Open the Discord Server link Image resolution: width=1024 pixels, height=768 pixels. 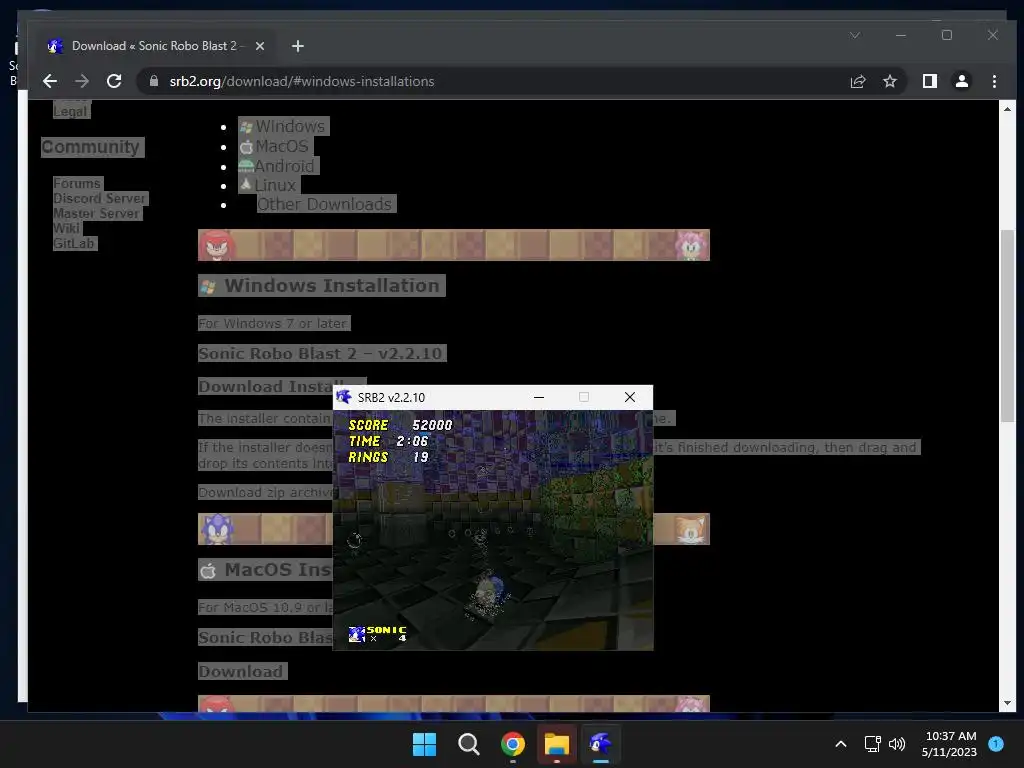100,198
